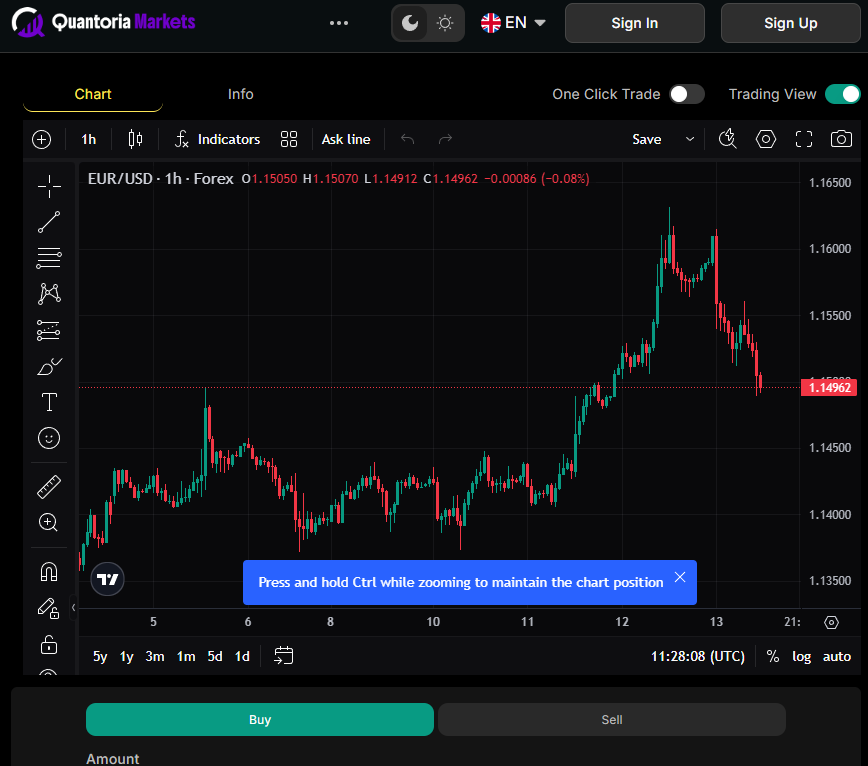Select the trend line drawing tool

(48, 222)
